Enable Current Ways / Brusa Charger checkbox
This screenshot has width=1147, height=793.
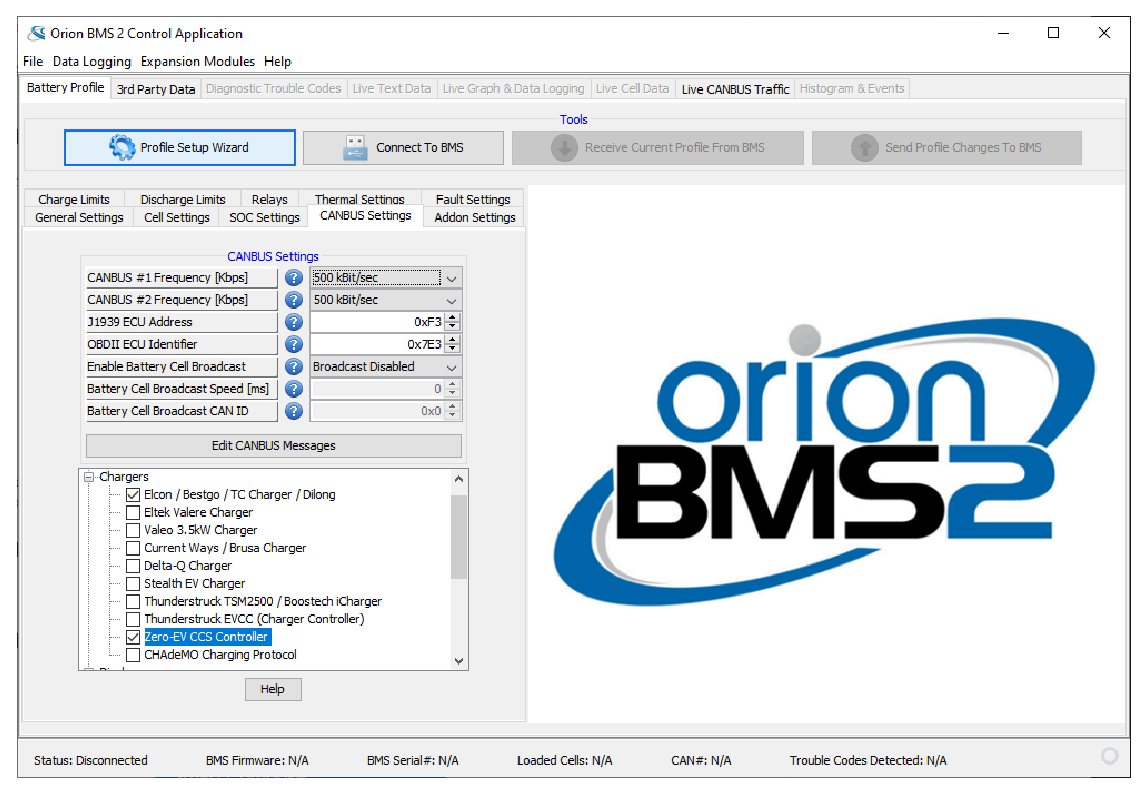pyautogui.click(x=132, y=548)
